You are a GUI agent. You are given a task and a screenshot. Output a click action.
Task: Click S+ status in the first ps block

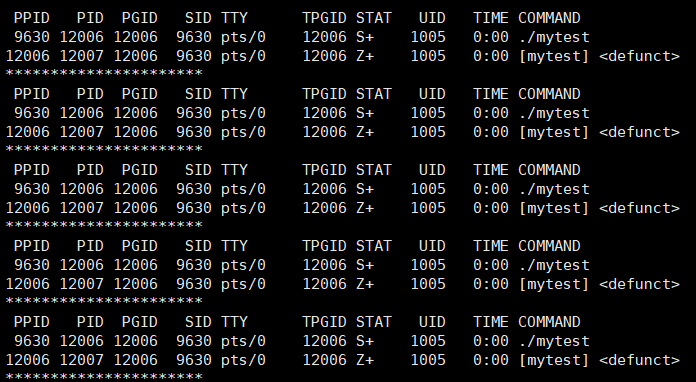(x=365, y=37)
